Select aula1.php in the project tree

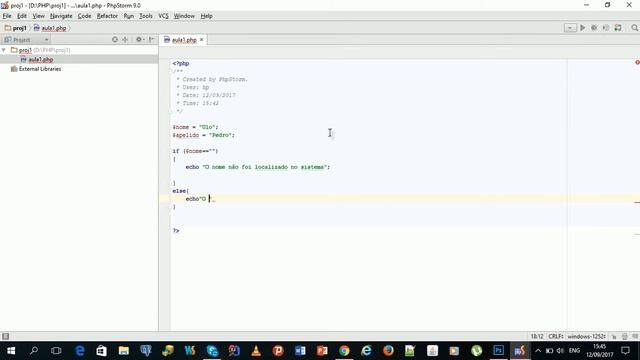pyautogui.click(x=41, y=60)
